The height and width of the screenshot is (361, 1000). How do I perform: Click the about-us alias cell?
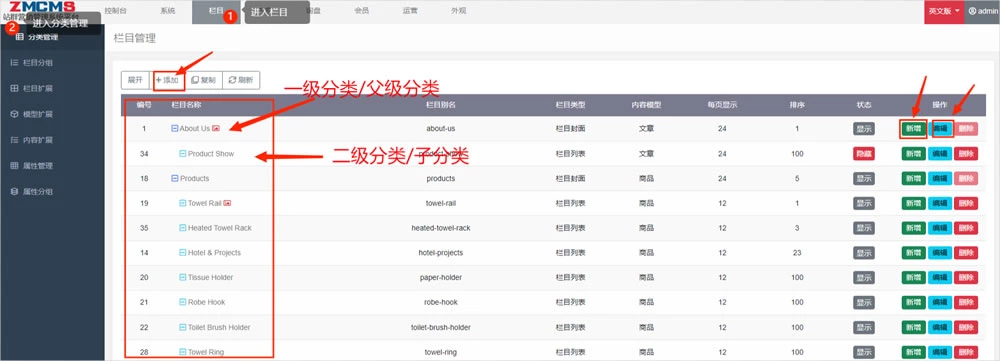(441, 128)
